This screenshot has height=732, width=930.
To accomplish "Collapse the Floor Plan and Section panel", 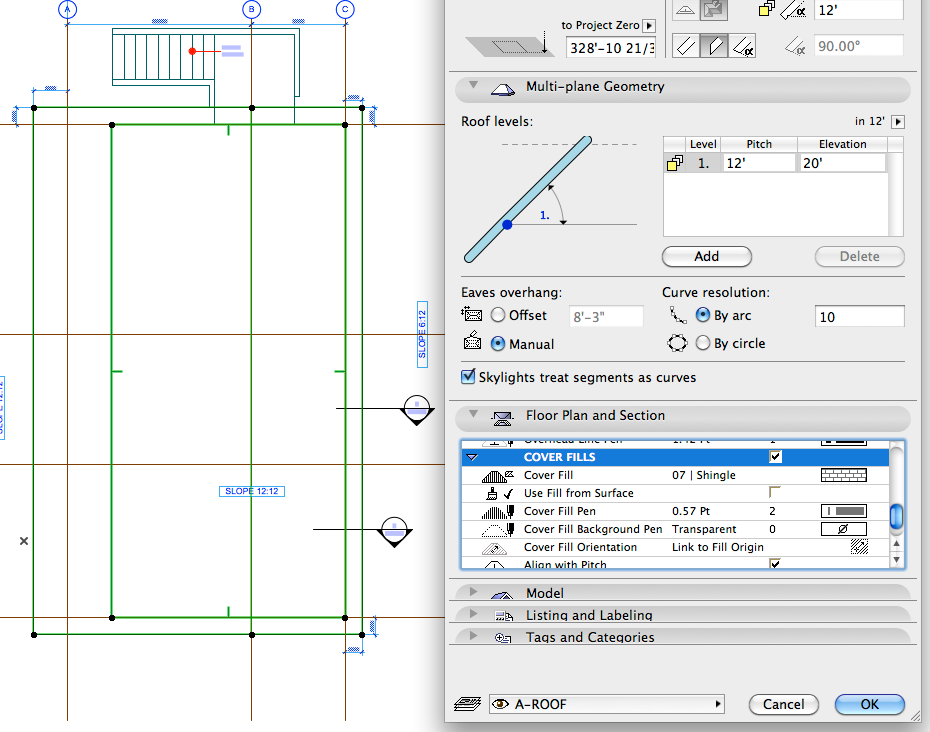I will point(473,413).
